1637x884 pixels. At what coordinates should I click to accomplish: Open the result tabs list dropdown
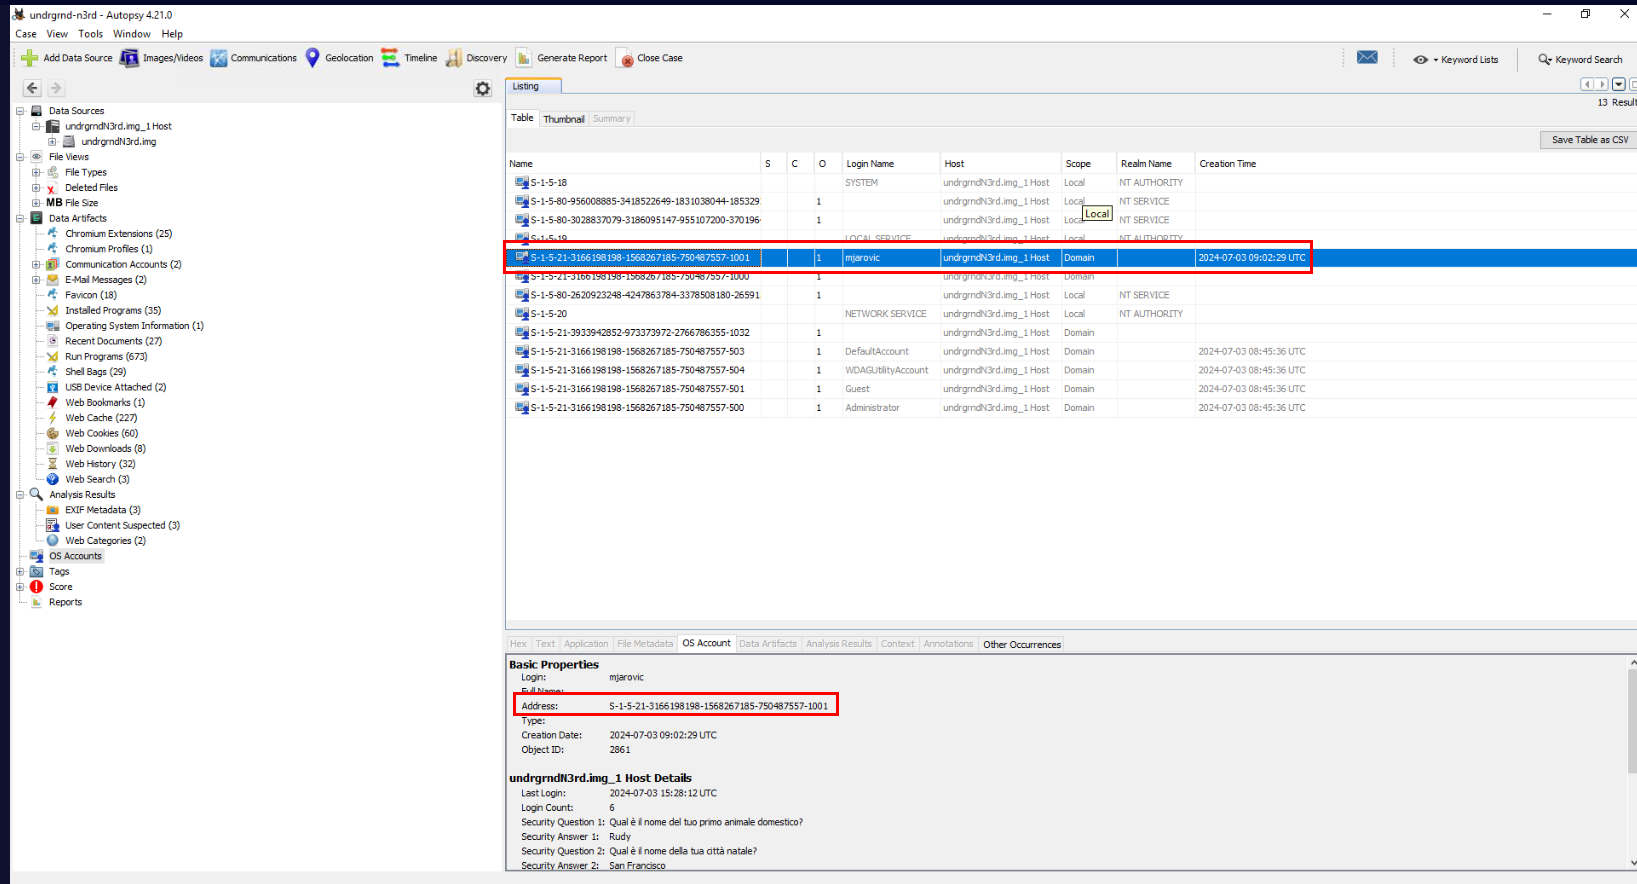tap(1619, 85)
